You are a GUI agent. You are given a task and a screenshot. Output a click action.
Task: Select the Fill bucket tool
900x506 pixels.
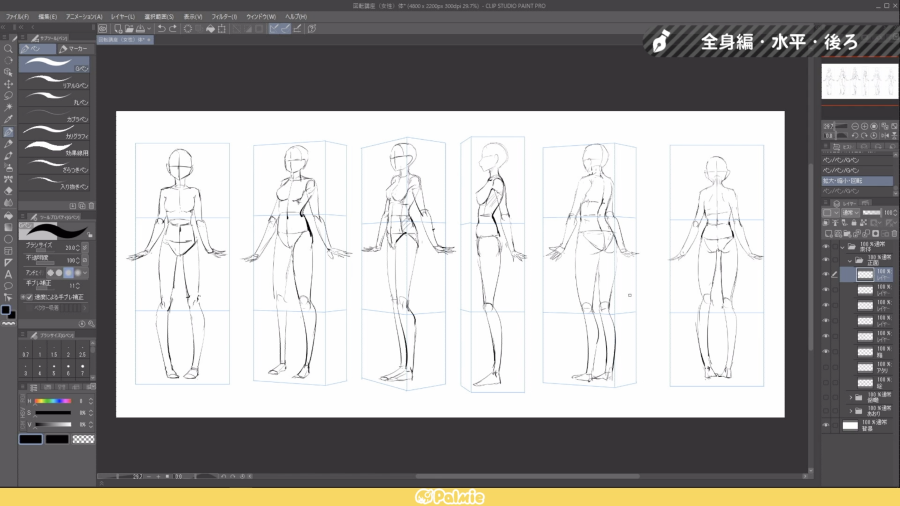click(8, 216)
